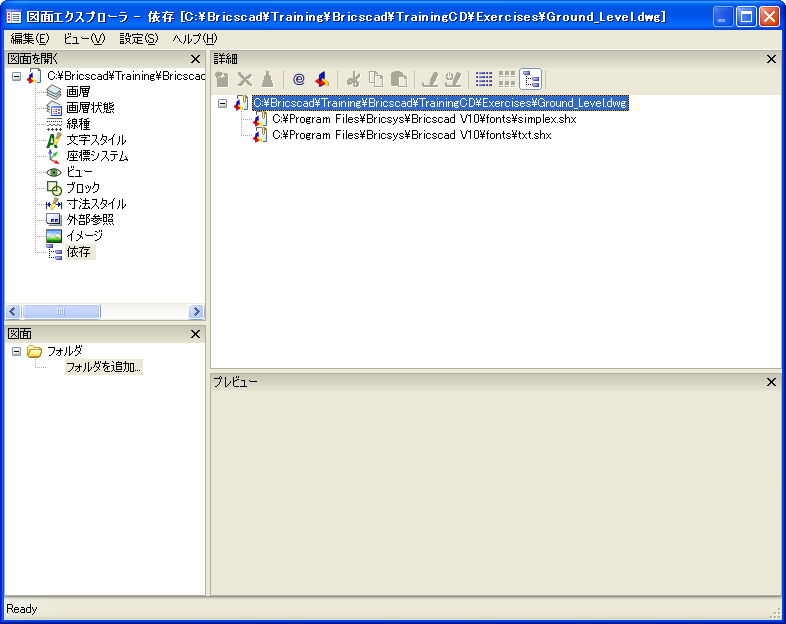The height and width of the screenshot is (624, 786).
Task: Select the simplex.shx dependency row
Action: (424, 119)
